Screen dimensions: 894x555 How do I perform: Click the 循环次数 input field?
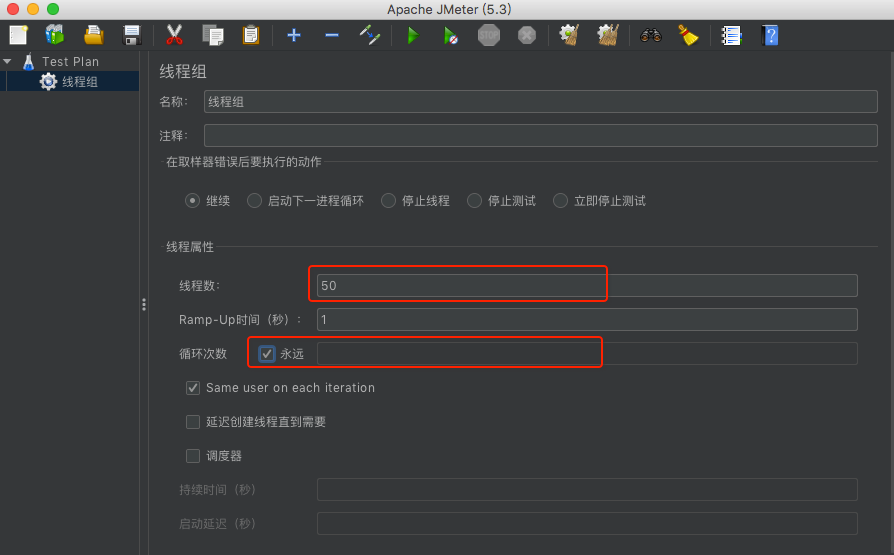pos(587,354)
